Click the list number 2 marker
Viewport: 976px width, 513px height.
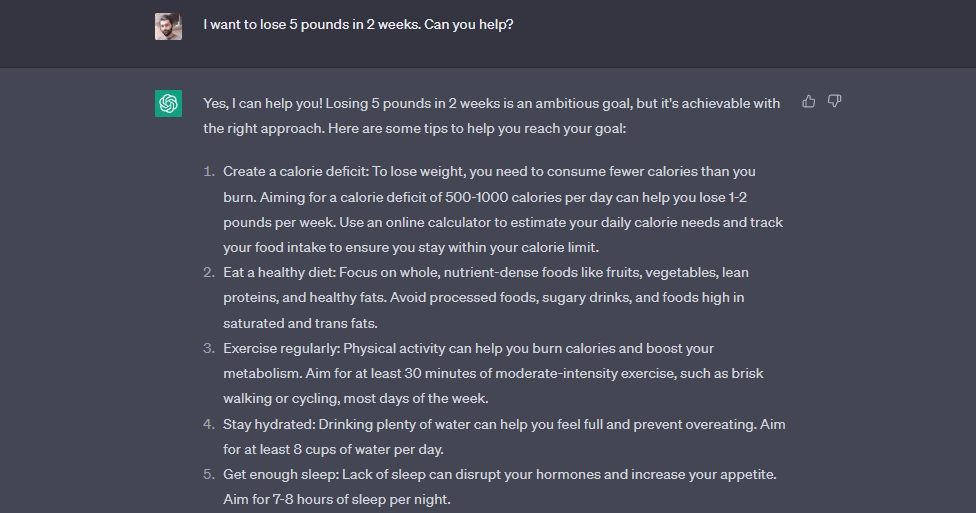coord(209,273)
